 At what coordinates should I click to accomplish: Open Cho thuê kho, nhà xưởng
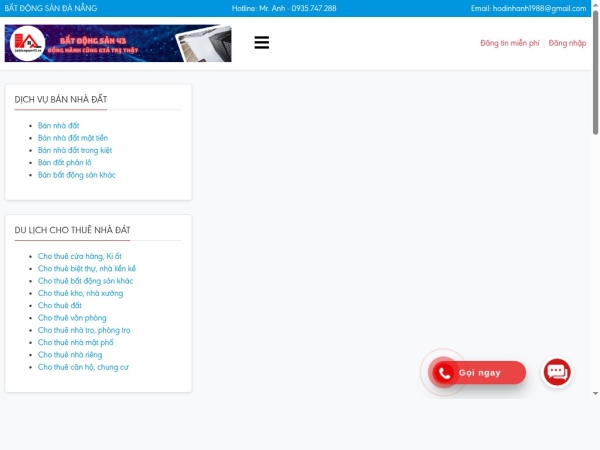[x=80, y=293]
